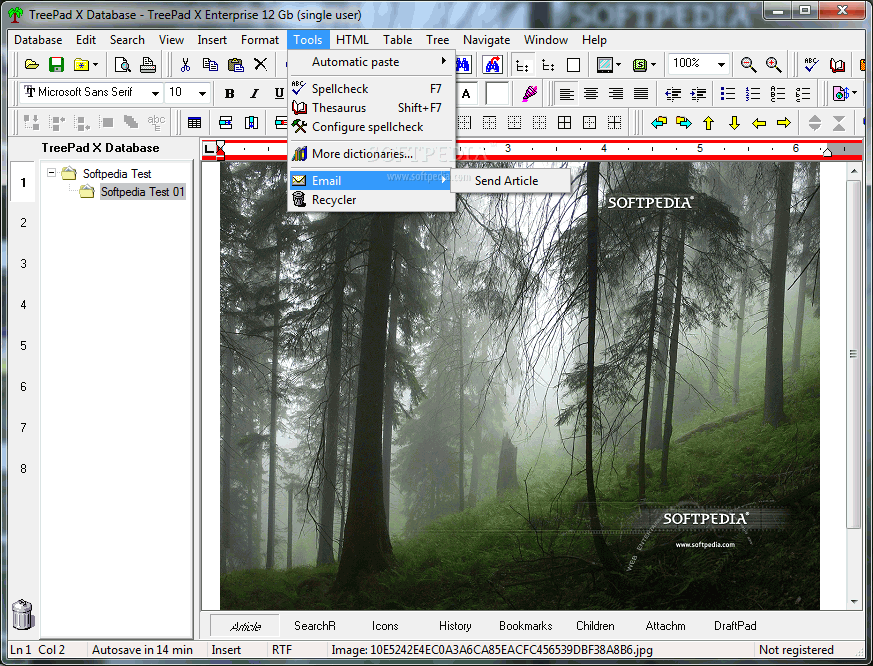Zoom out with the minus magnifier icon

coord(748,65)
